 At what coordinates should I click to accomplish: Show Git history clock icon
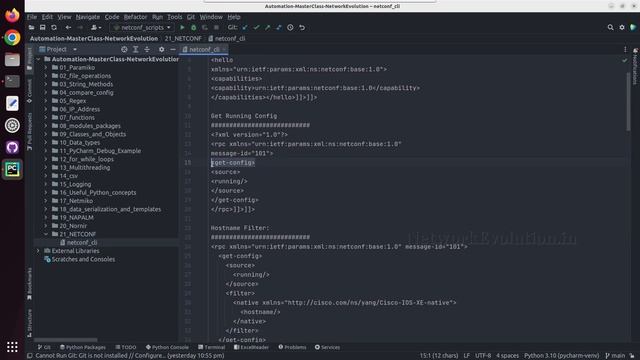[290, 27]
